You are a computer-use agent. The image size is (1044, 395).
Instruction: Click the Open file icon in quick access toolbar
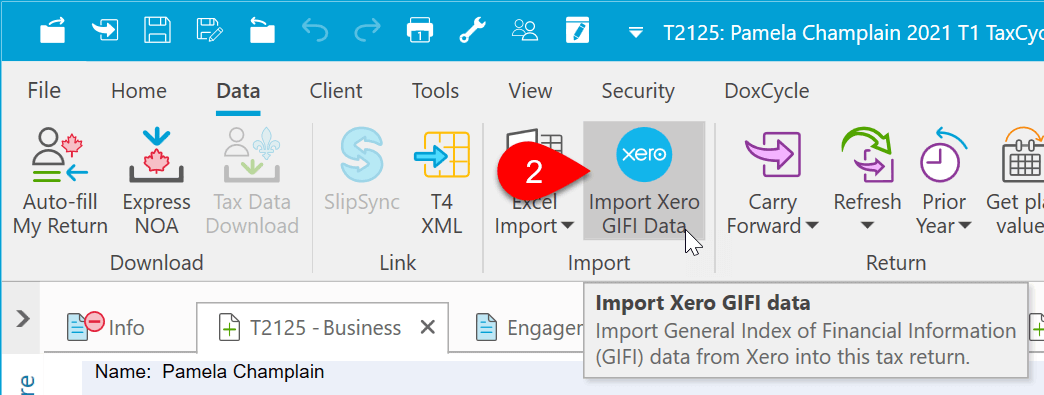[x=54, y=30]
